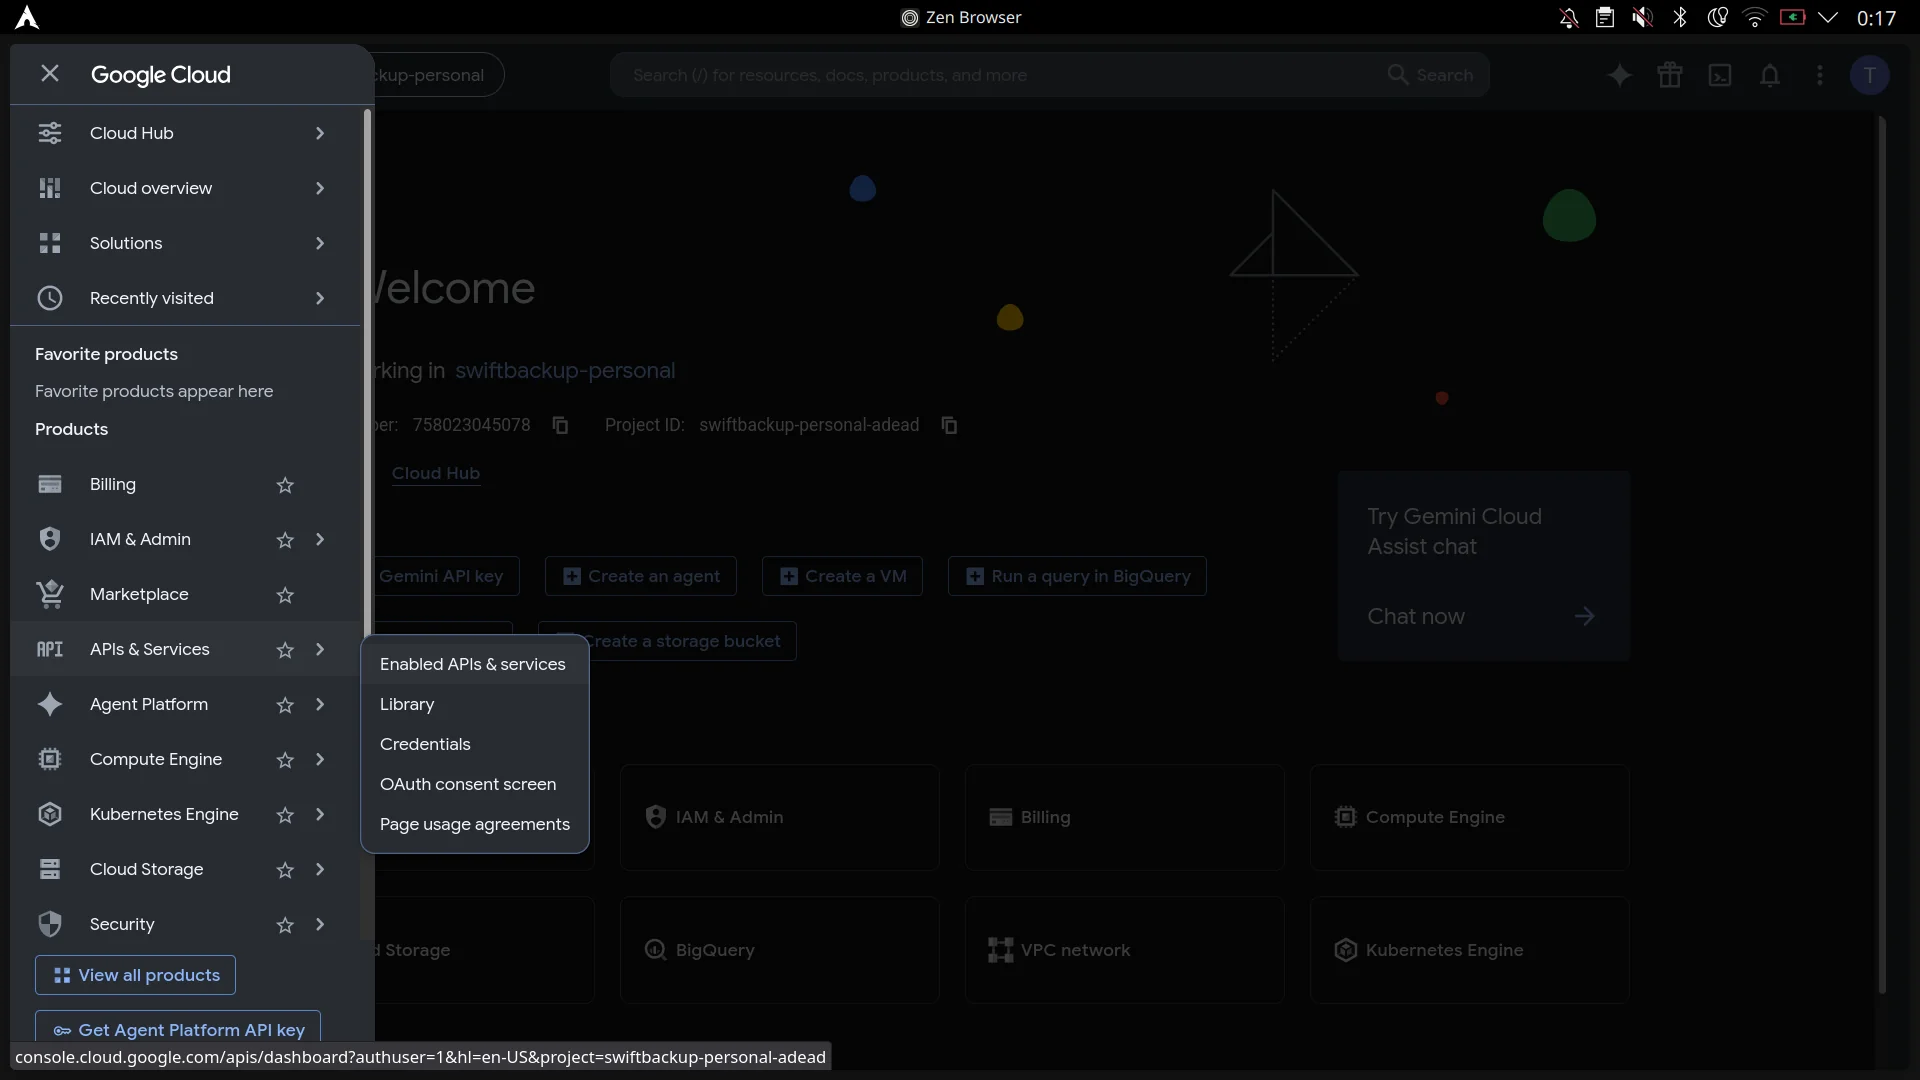Click the Cloud overview icon

coord(50,188)
